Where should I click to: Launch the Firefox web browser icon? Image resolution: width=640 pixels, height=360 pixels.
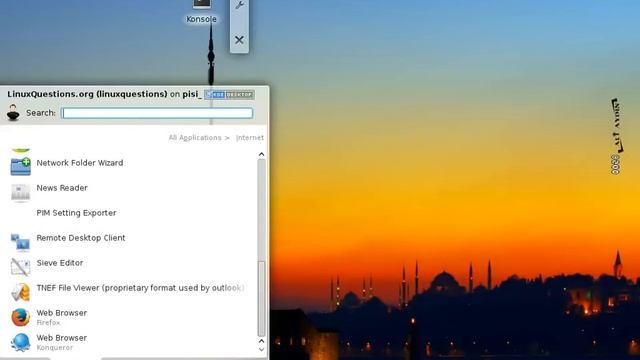(x=20, y=317)
